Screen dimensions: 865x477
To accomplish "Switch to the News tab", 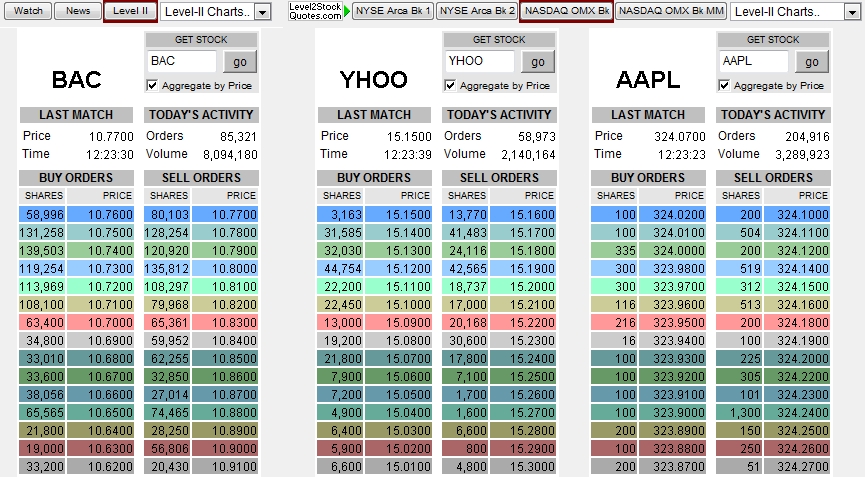I will [77, 11].
